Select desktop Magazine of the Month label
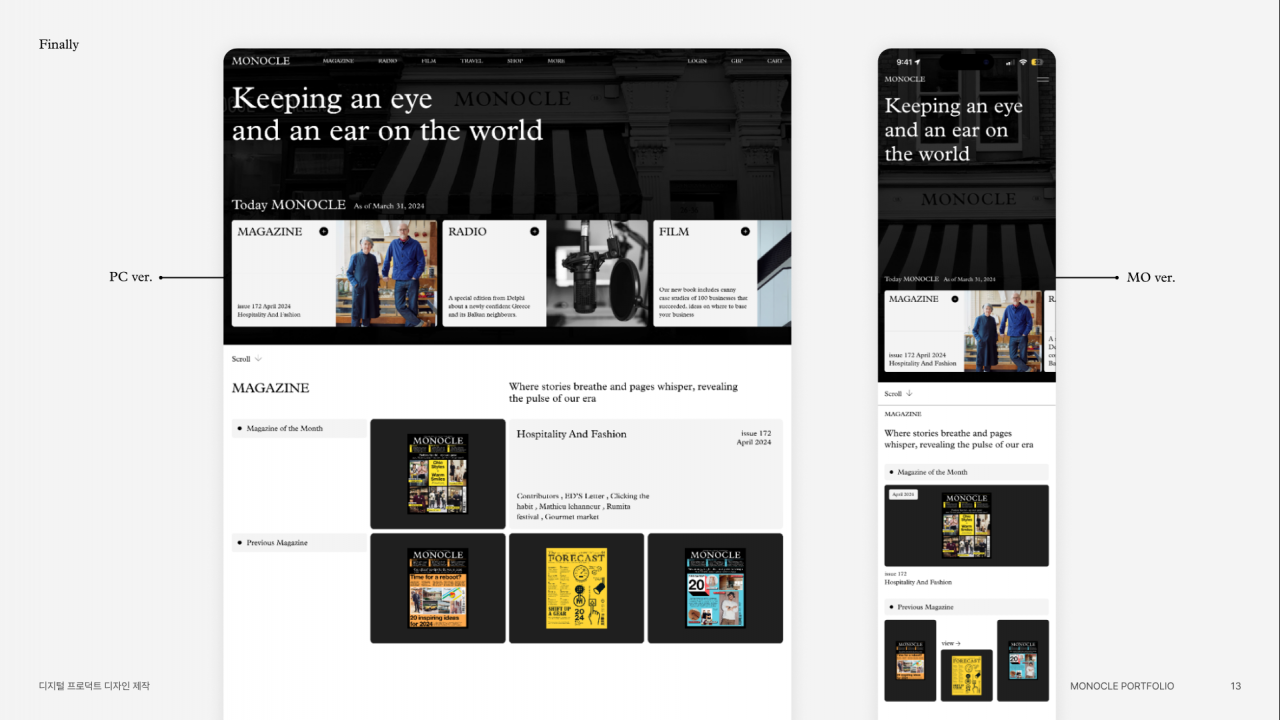This screenshot has width=1280, height=720. pos(285,428)
